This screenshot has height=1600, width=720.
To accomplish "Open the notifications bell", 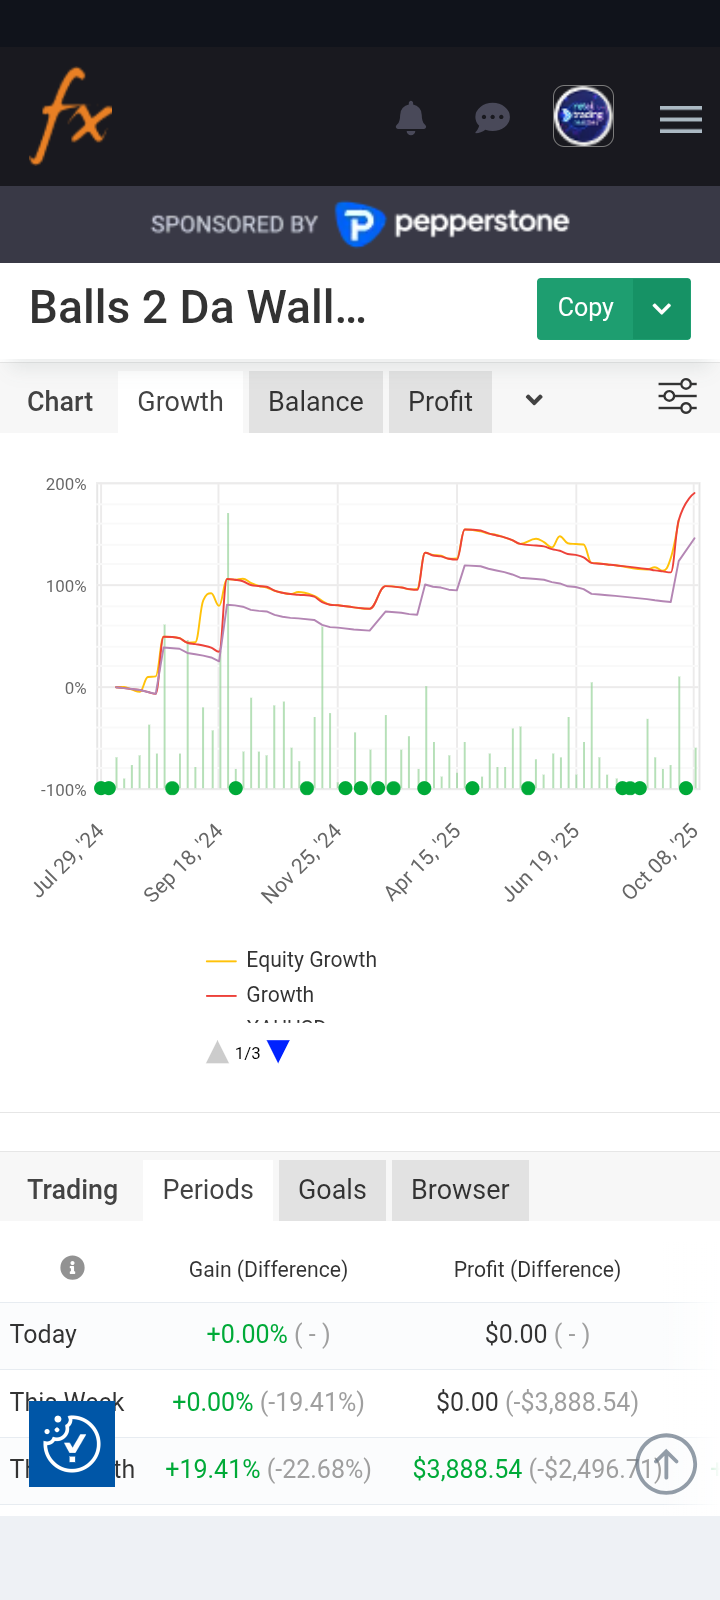I will 411,118.
